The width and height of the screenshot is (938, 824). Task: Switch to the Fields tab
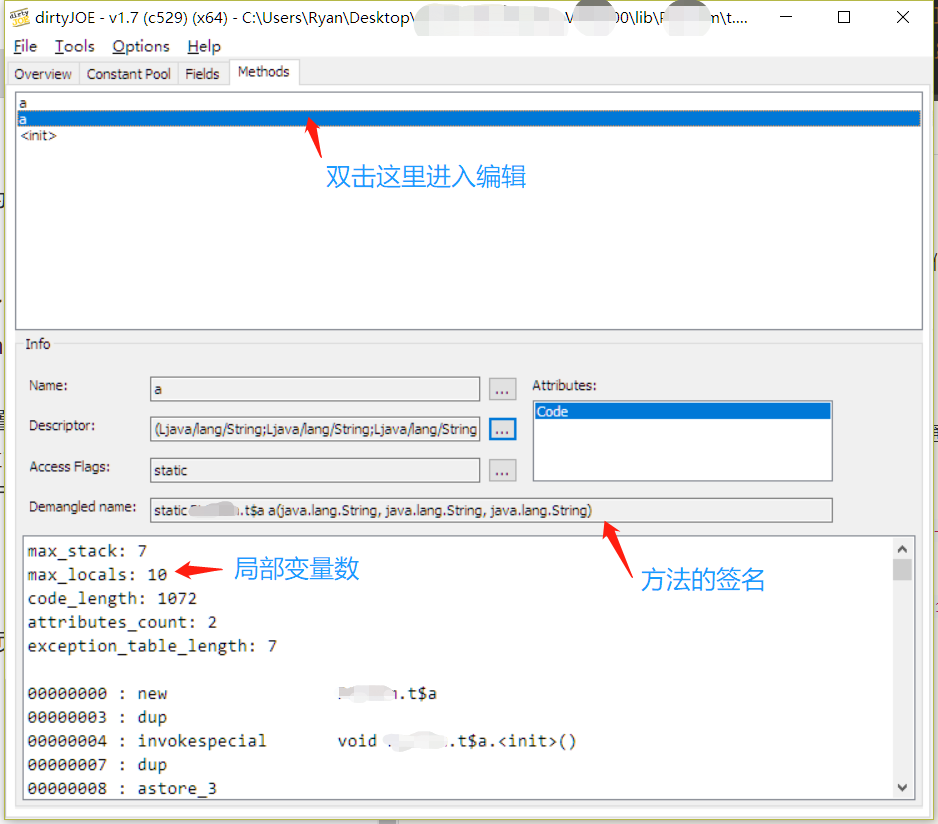(x=202, y=74)
